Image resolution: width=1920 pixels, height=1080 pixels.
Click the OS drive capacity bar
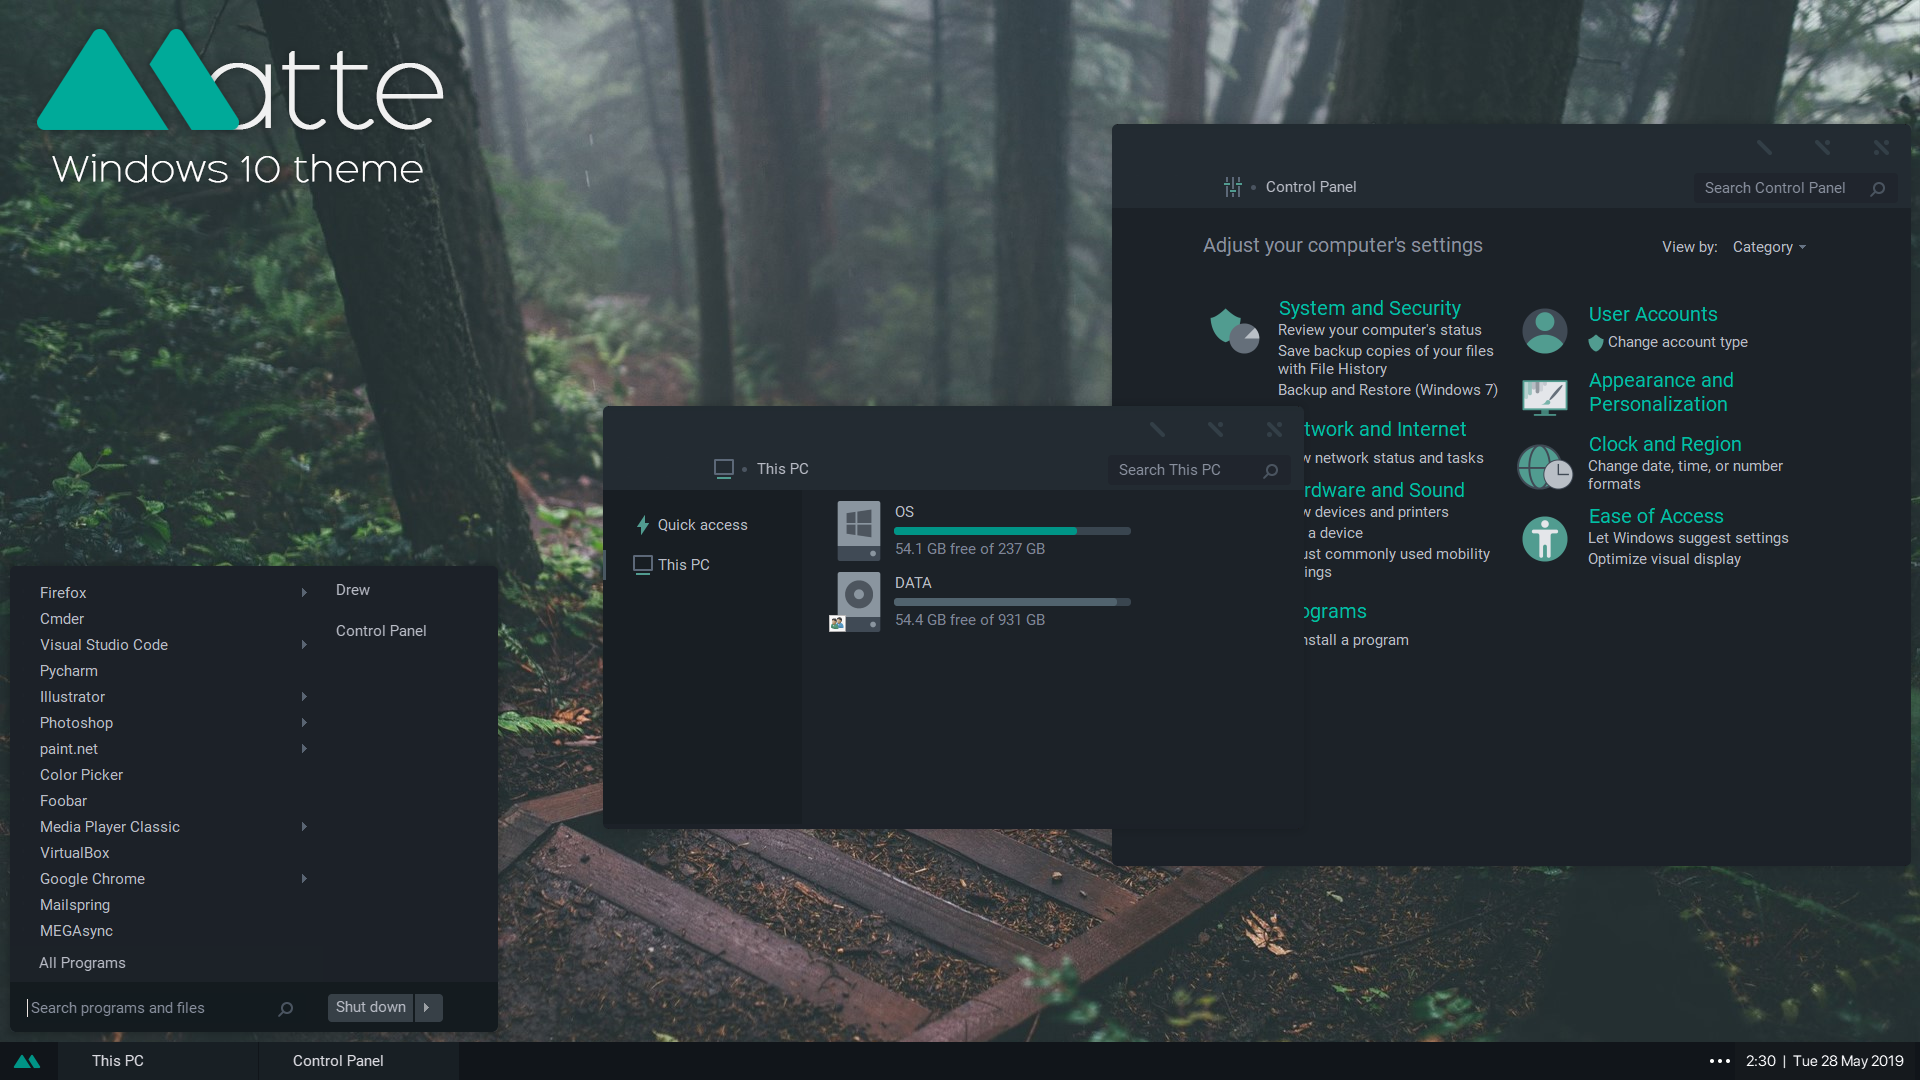pos(1012,531)
